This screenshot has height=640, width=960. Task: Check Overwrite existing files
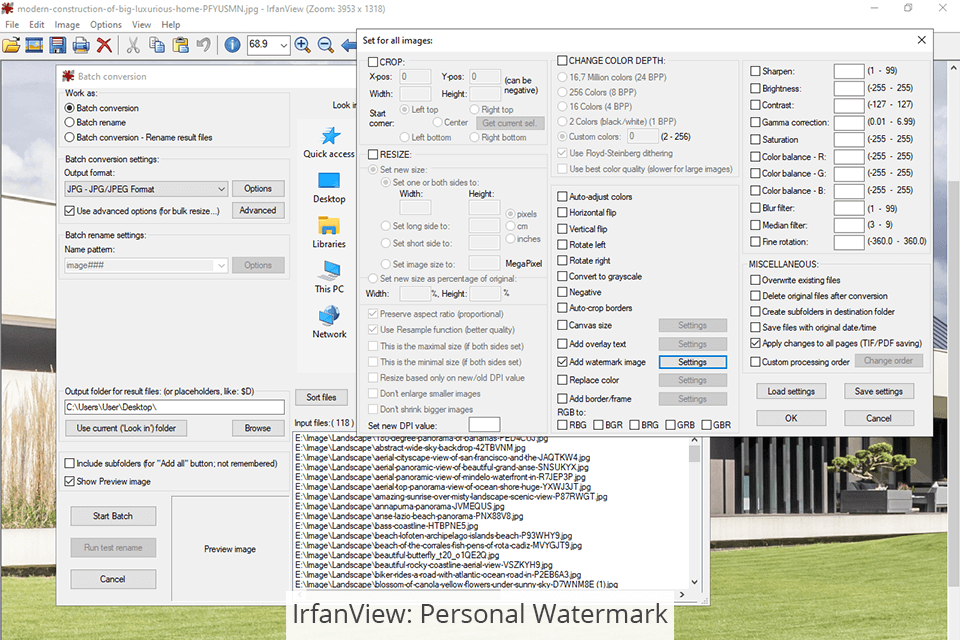click(x=756, y=280)
